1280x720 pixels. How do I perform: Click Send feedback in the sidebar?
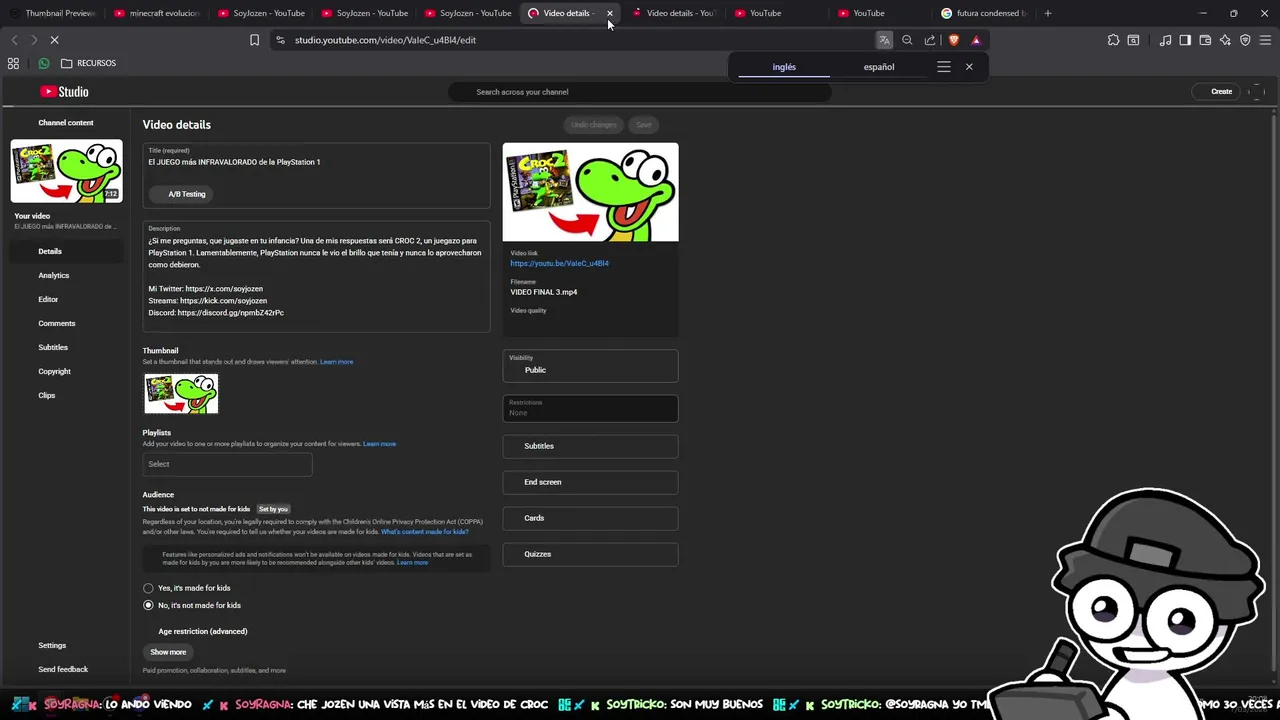pyautogui.click(x=63, y=669)
